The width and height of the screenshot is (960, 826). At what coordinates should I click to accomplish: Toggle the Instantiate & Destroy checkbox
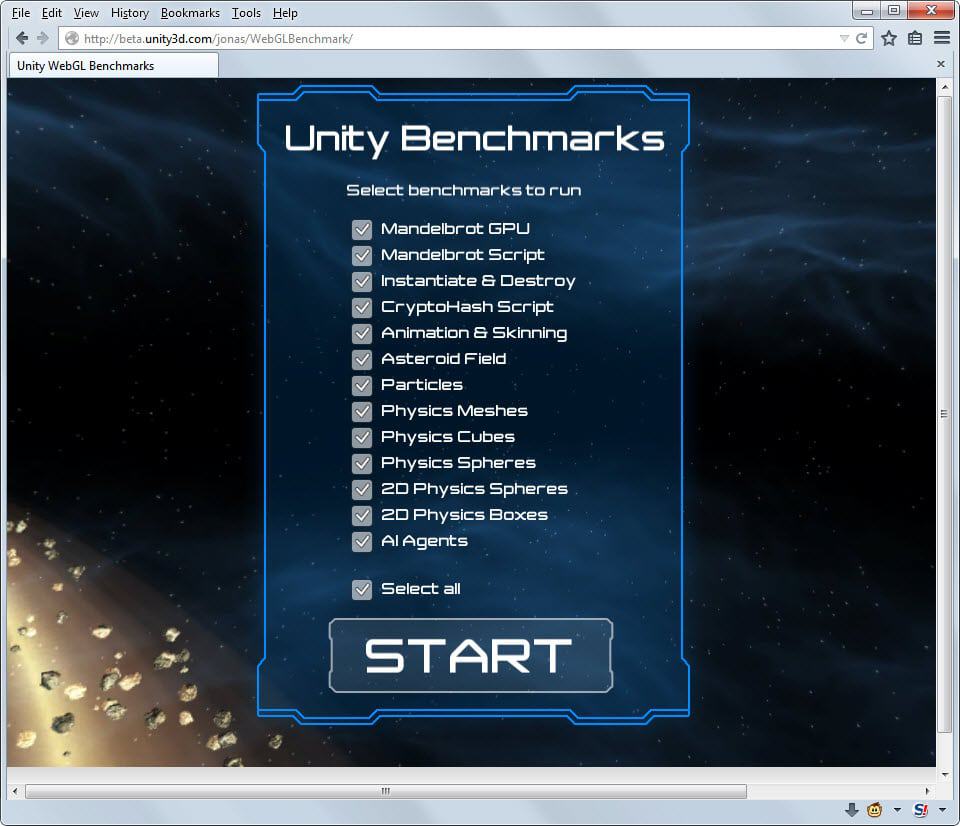pyautogui.click(x=362, y=282)
